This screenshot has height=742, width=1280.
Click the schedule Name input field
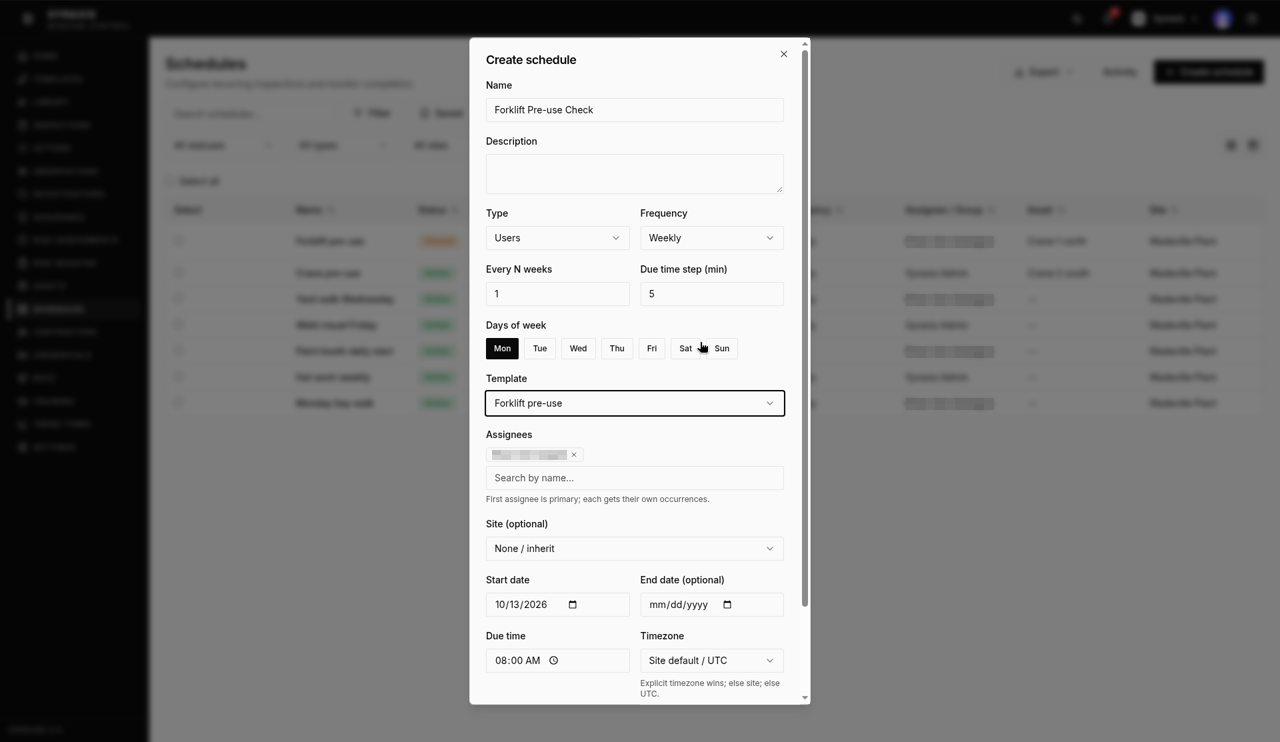tap(635, 110)
